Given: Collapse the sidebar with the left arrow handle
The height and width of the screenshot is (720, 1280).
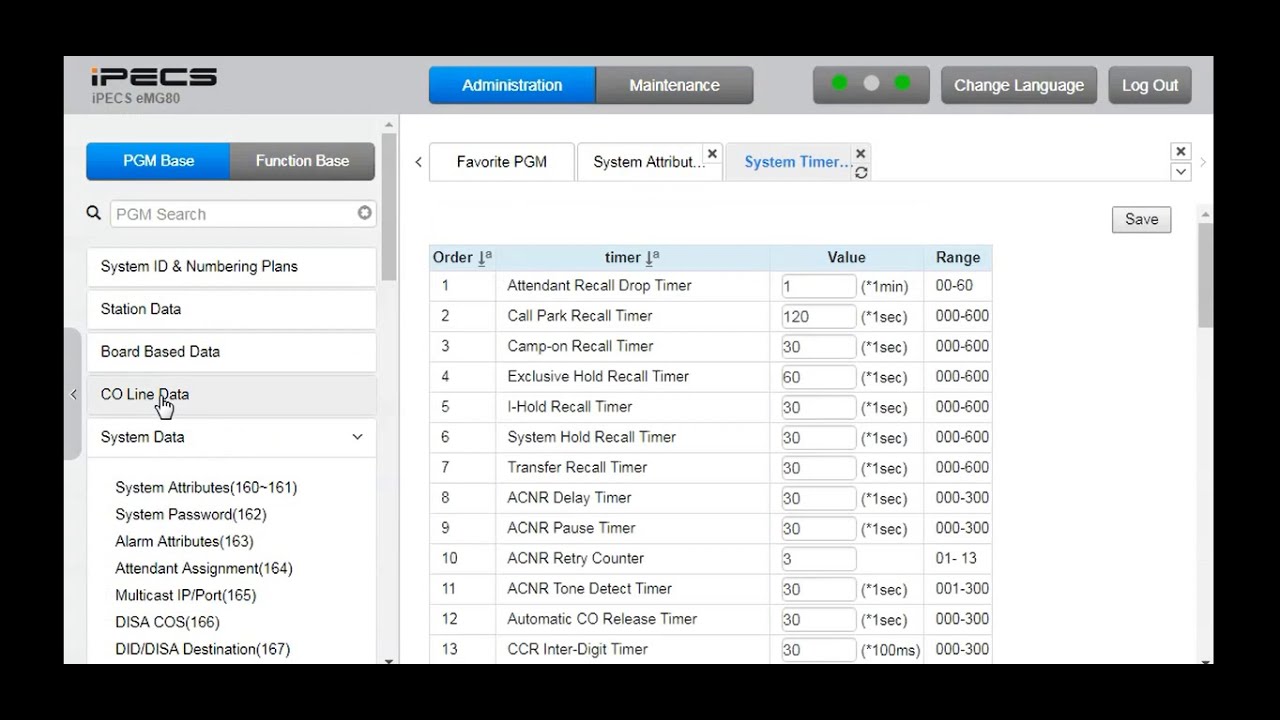Looking at the screenshot, I should [x=73, y=394].
